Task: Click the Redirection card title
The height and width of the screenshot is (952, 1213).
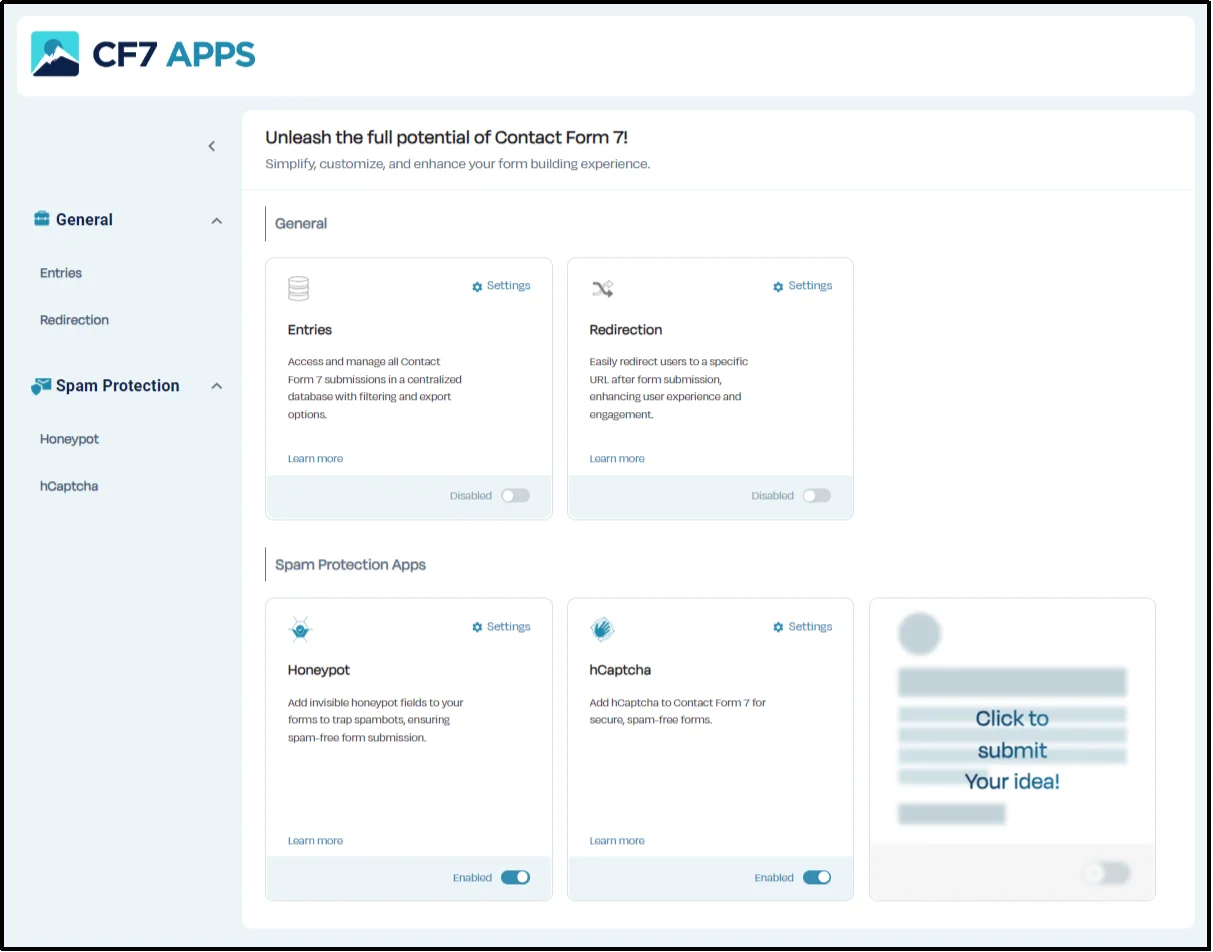Action: click(x=626, y=330)
